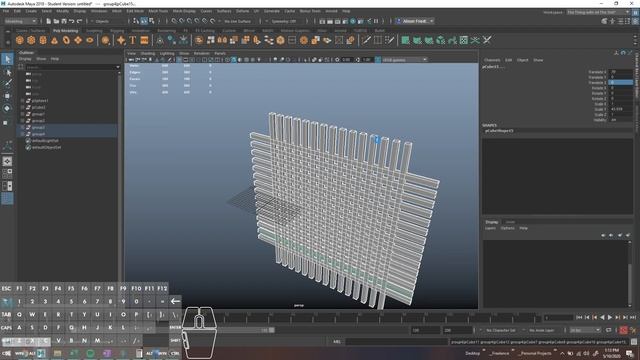640x360 pixels.
Task: Click the range slider end handle
Action: [x=271, y=330]
